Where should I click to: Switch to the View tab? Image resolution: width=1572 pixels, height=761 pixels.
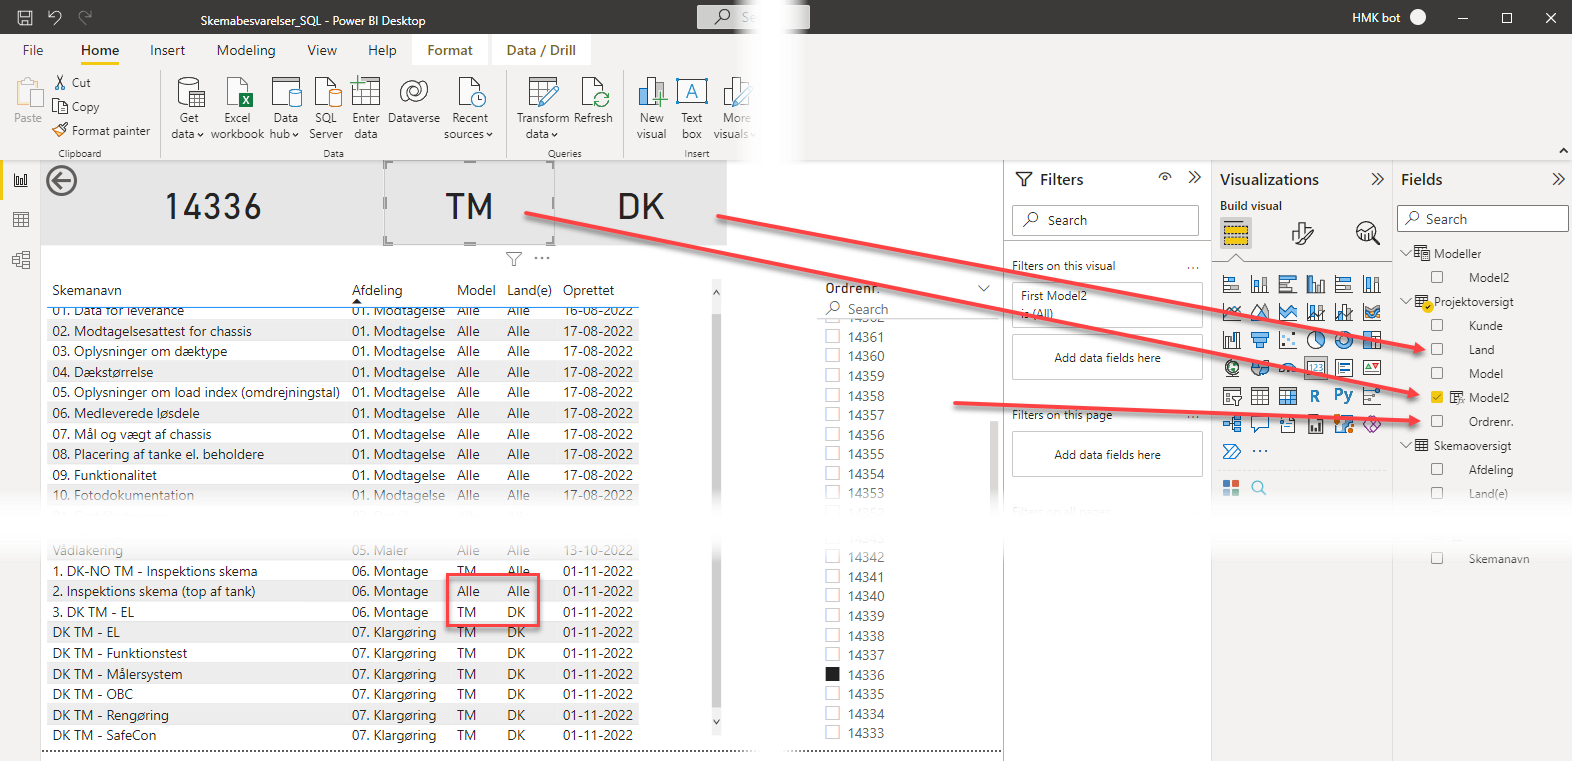point(322,50)
